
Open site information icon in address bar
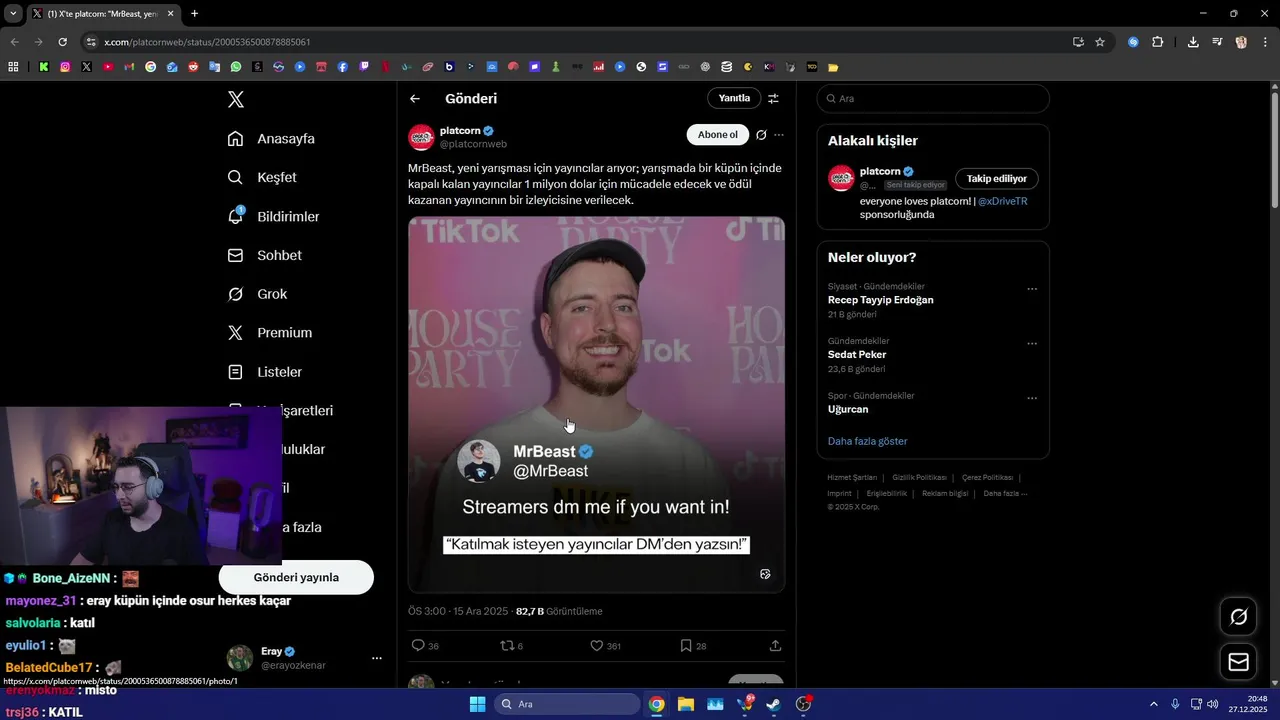[x=91, y=42]
